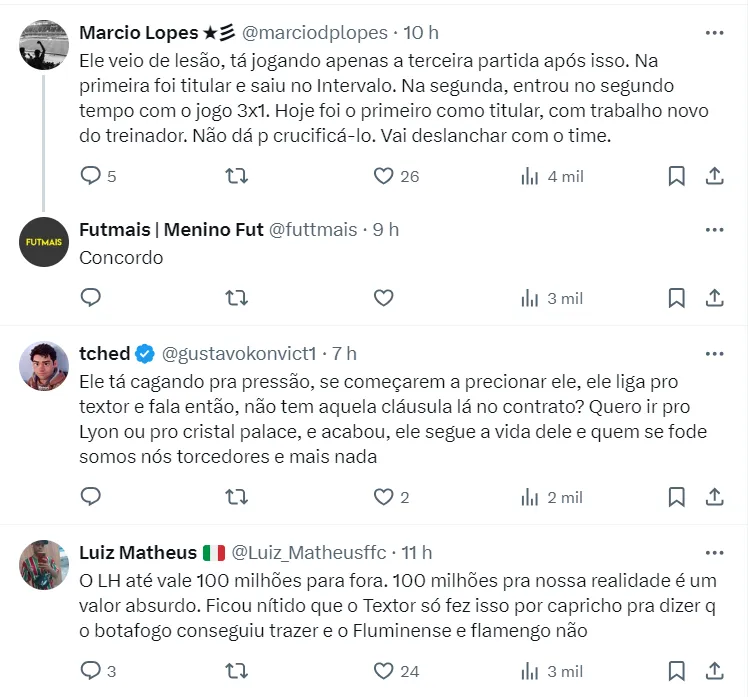Viewport: 748px width, 697px height.
Task: Repost Marcio Lopes' tweet
Action: [x=237, y=176]
